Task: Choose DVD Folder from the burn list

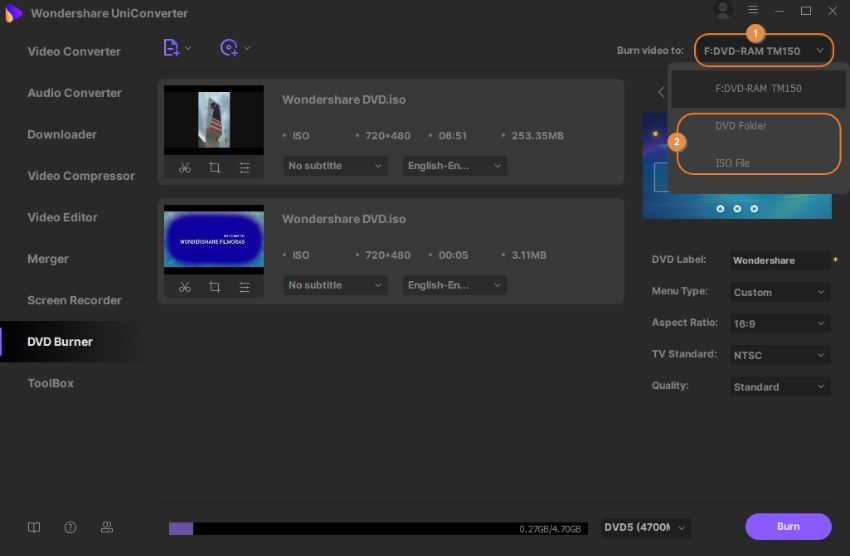Action: [740, 126]
